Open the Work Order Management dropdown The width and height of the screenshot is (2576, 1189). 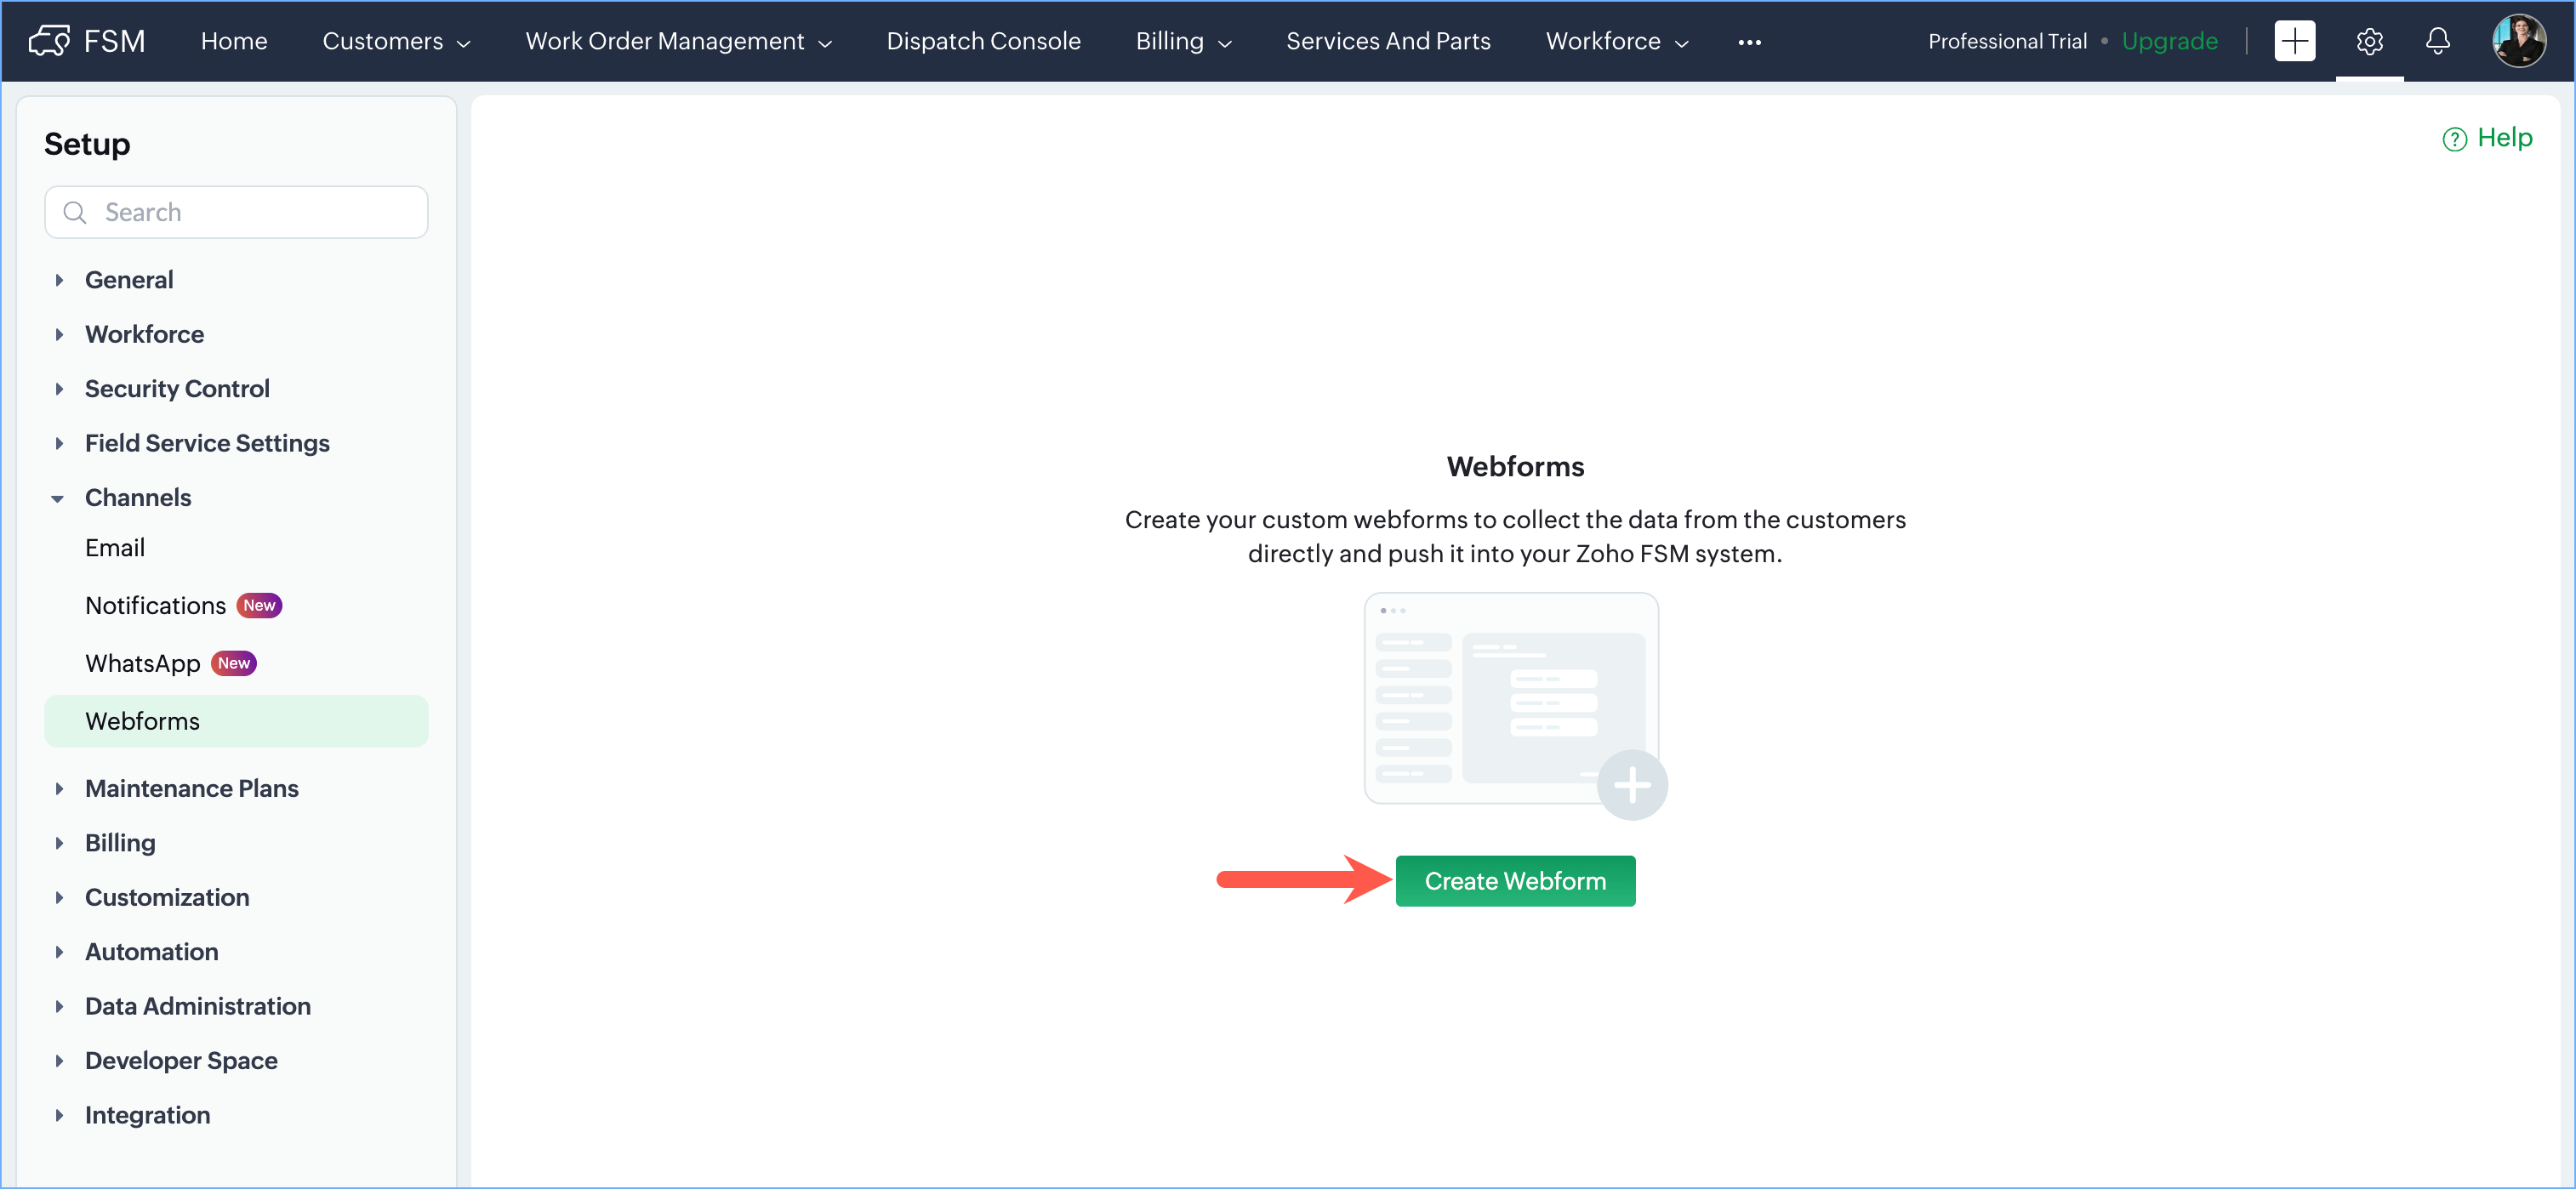pyautogui.click(x=678, y=41)
